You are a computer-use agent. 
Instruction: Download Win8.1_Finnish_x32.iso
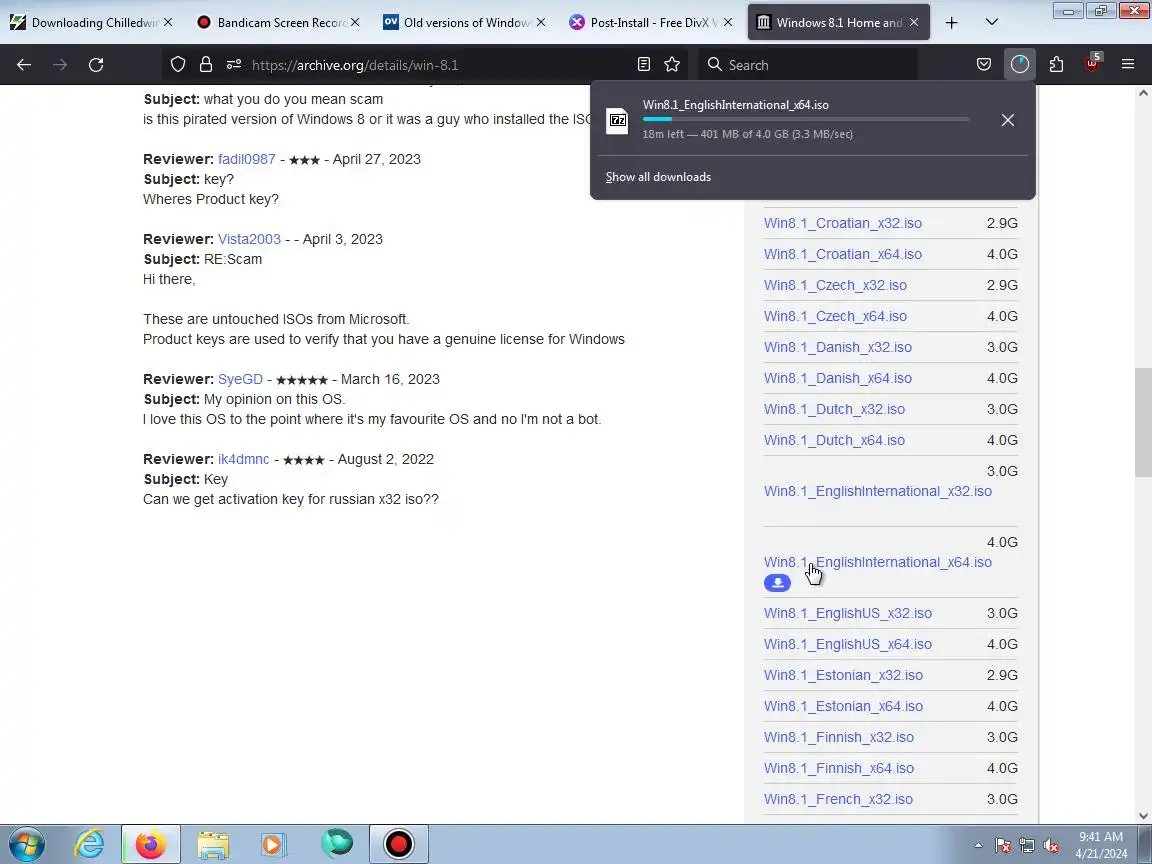point(839,737)
